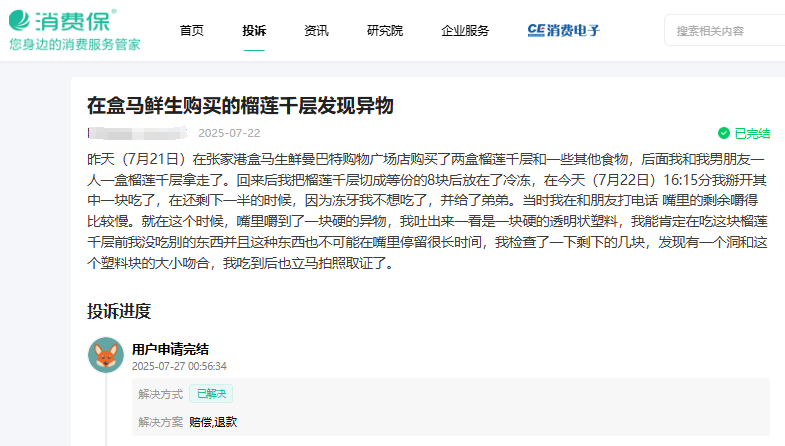Select the 投诉 navigation tab
The height and width of the screenshot is (446, 785).
pos(254,31)
